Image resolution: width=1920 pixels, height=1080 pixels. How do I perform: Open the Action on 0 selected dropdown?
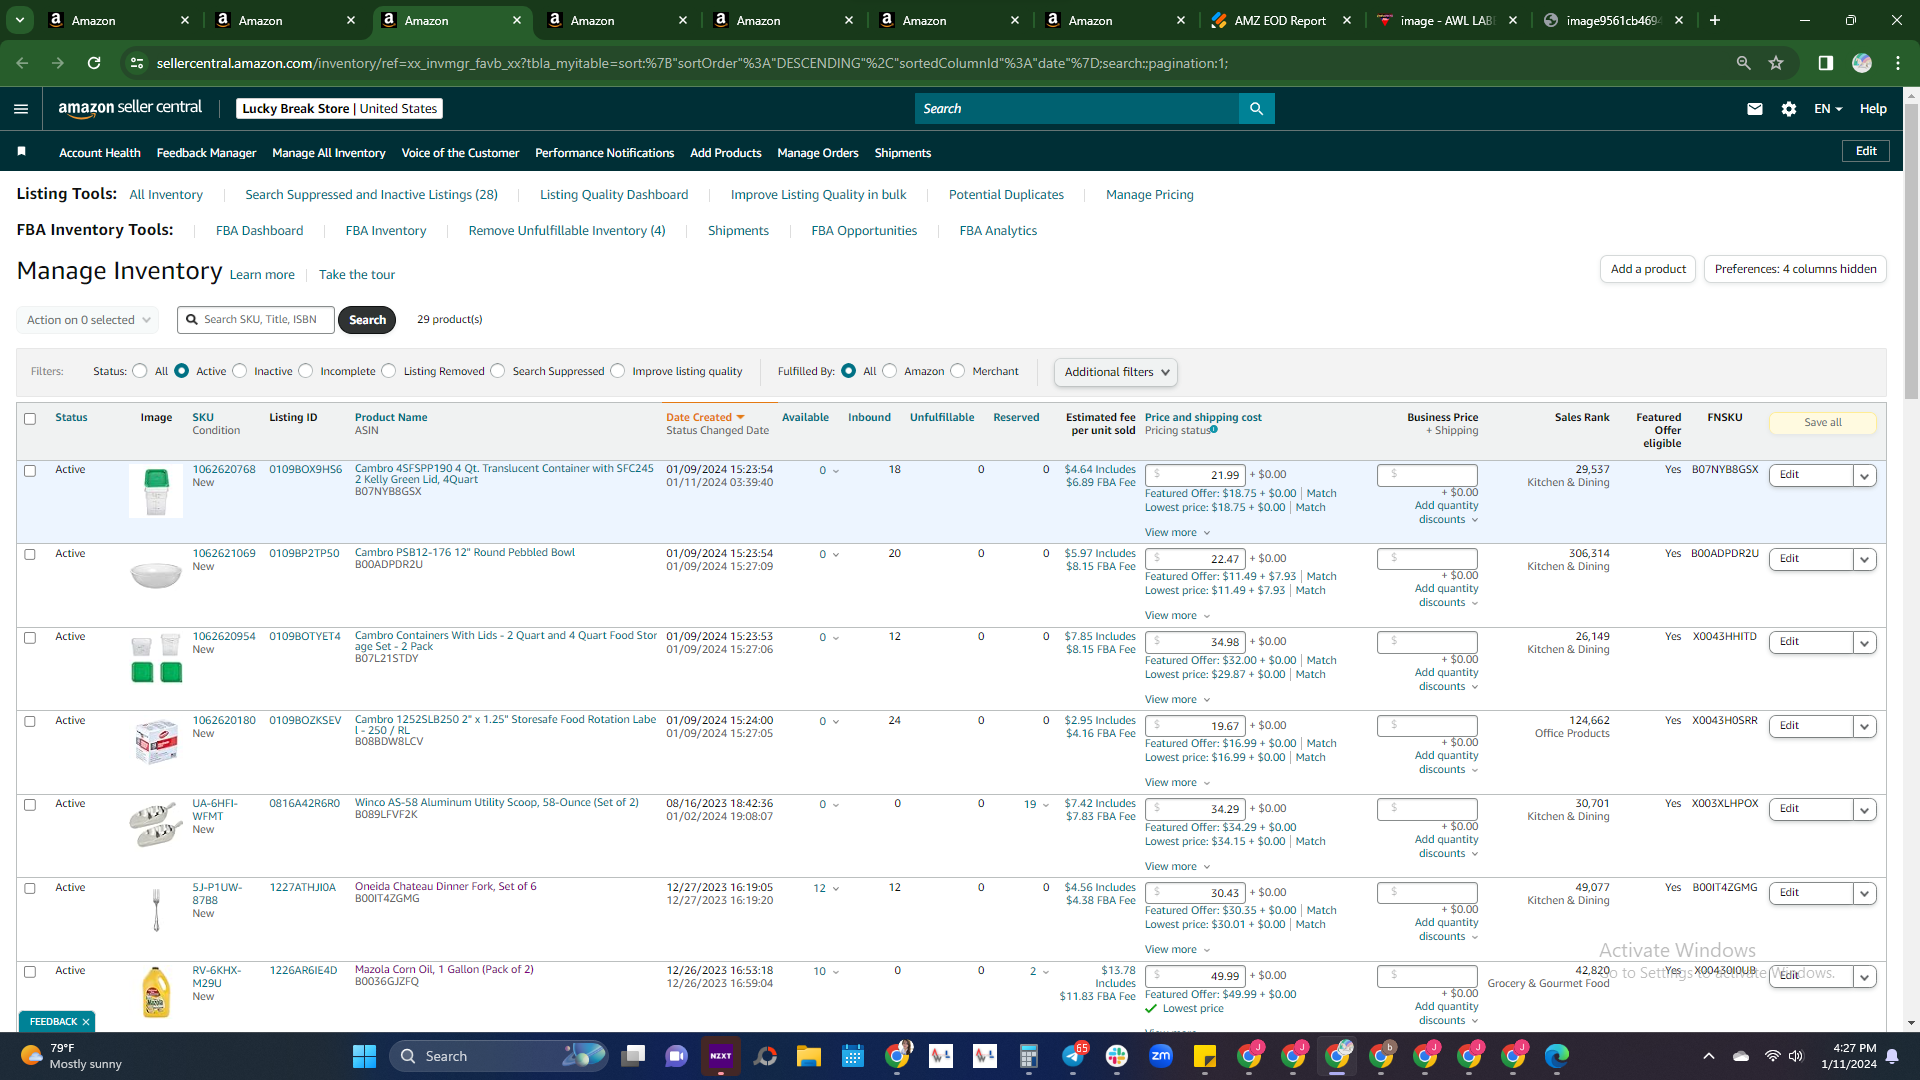[x=88, y=320]
